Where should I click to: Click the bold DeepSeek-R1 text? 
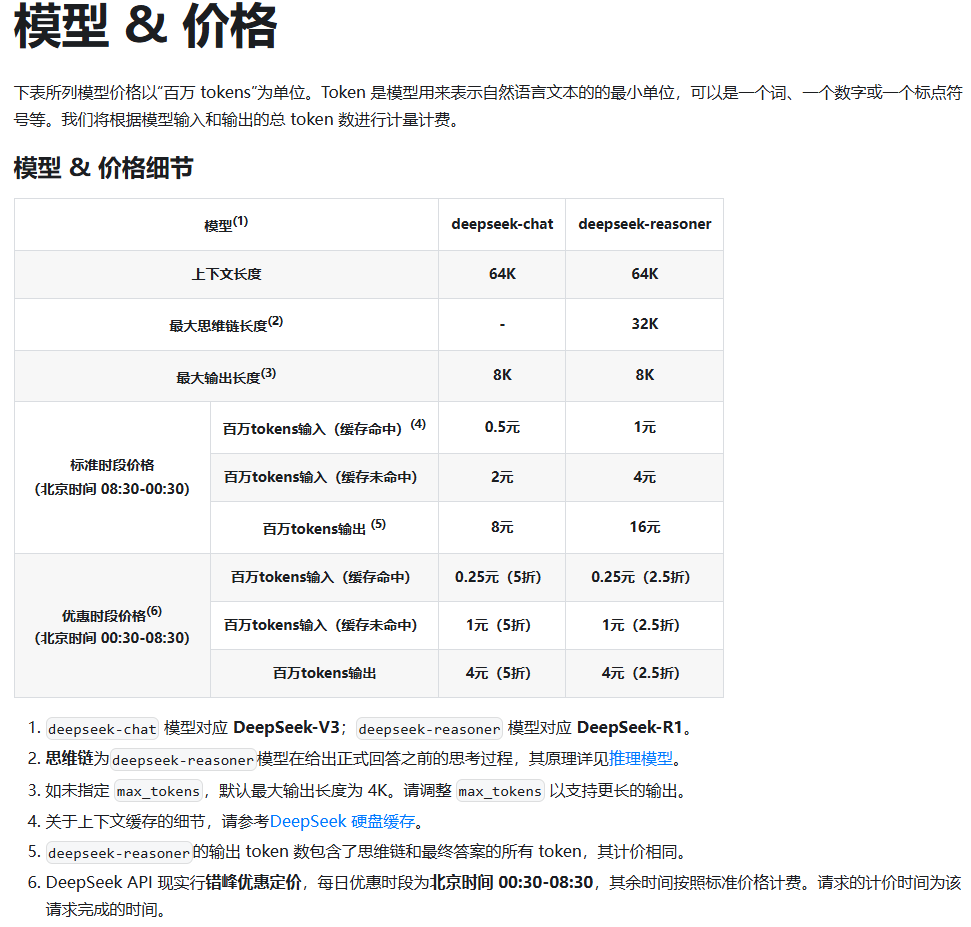tap(629, 728)
